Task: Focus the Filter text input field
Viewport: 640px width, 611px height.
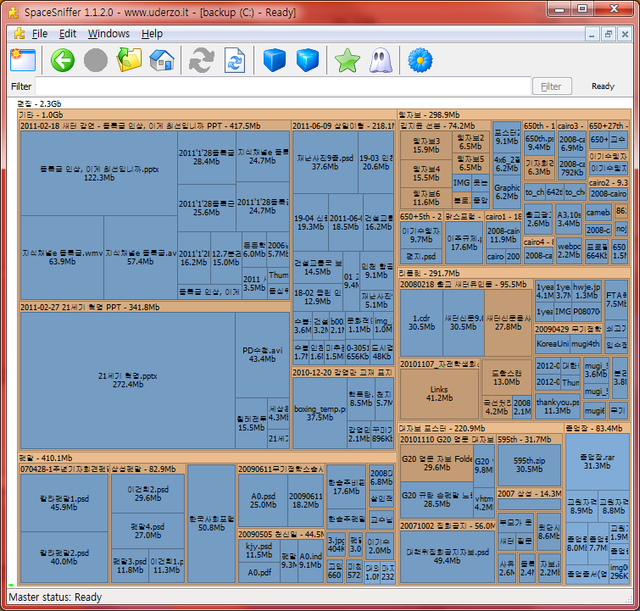Action: point(283,86)
